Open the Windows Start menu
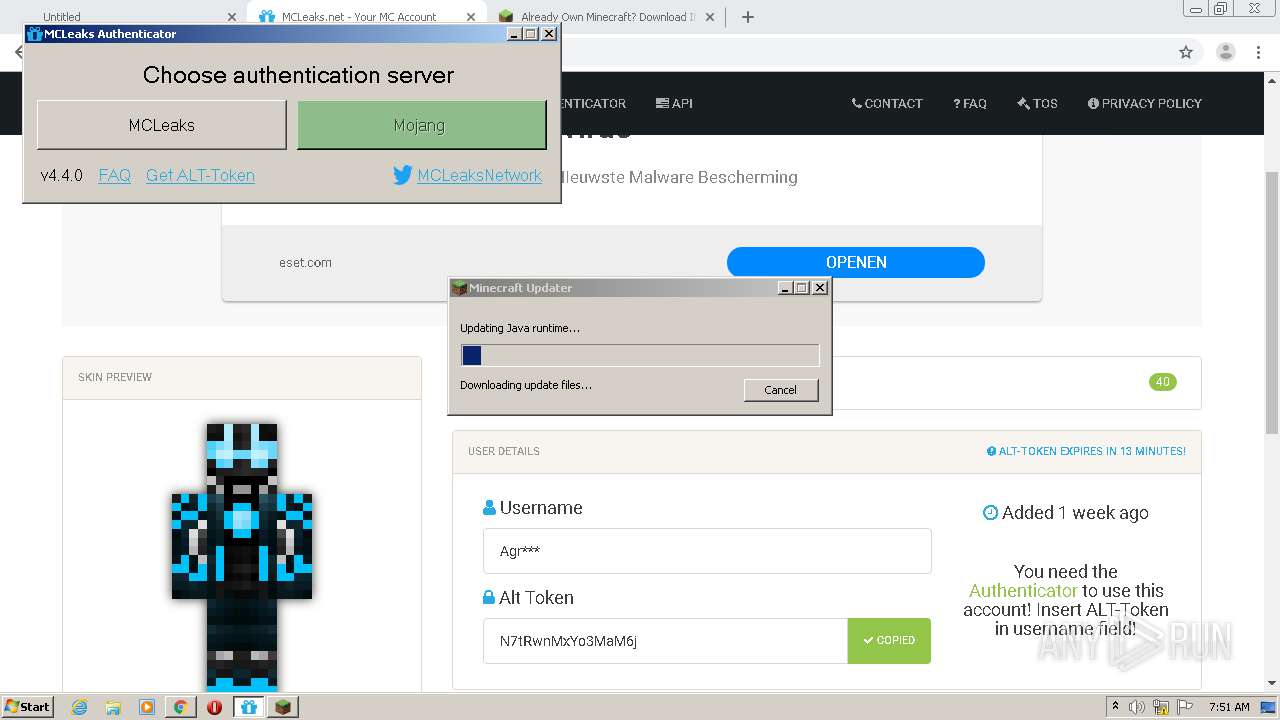 [x=27, y=706]
